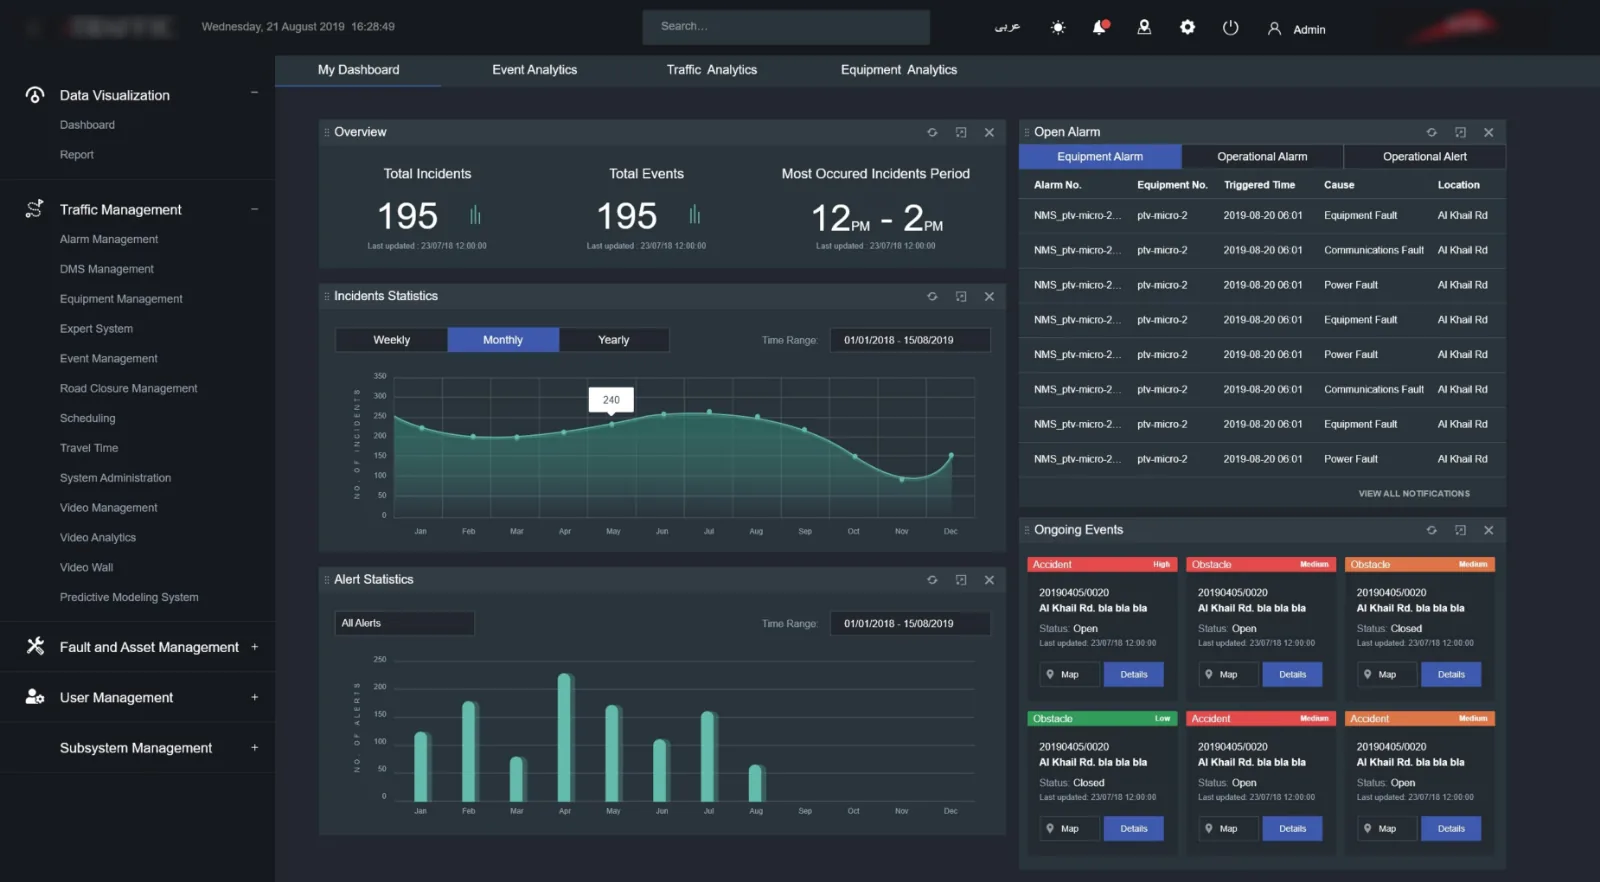Open the Incidents Statistics time range picker

point(910,340)
